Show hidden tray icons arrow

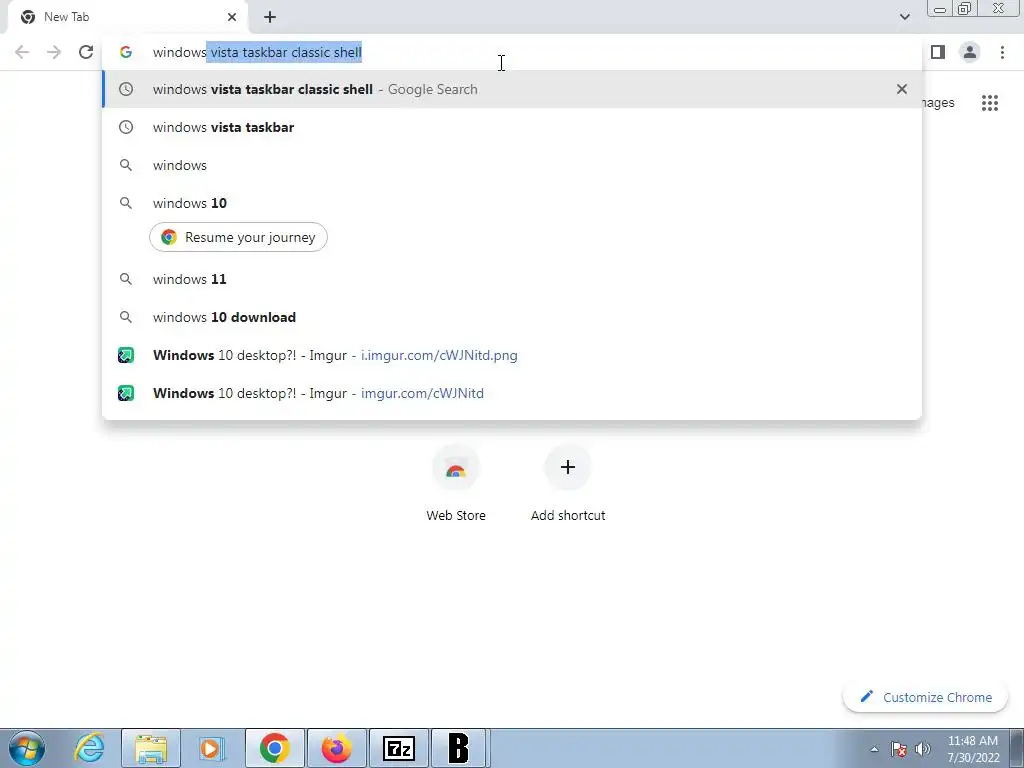(874, 749)
